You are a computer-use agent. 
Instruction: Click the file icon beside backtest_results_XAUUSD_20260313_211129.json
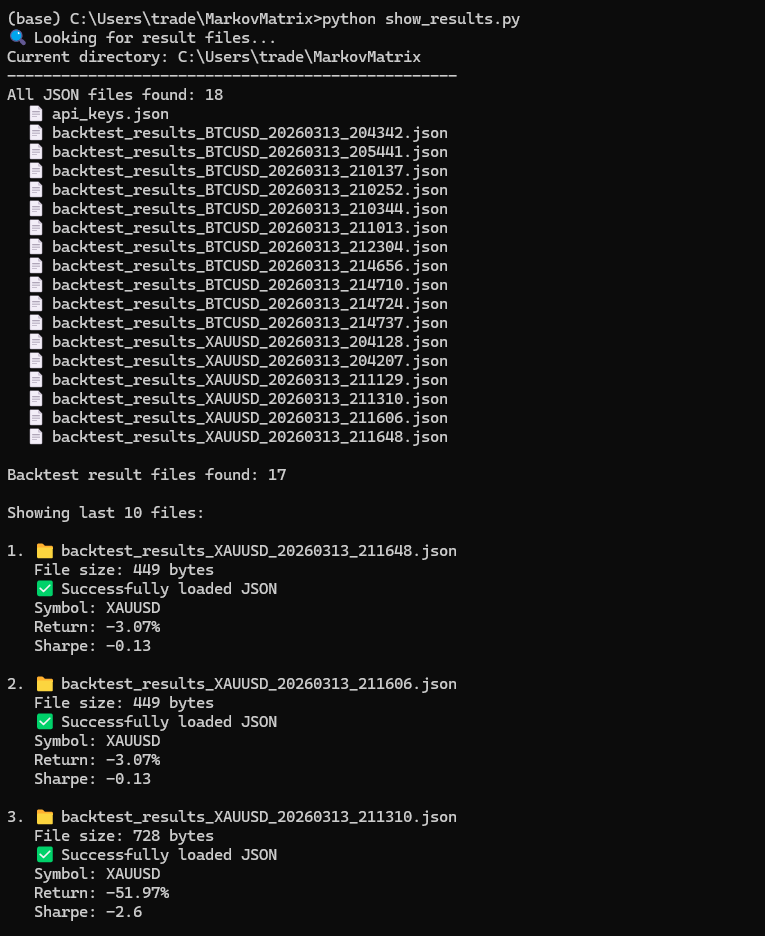[x=36, y=380]
